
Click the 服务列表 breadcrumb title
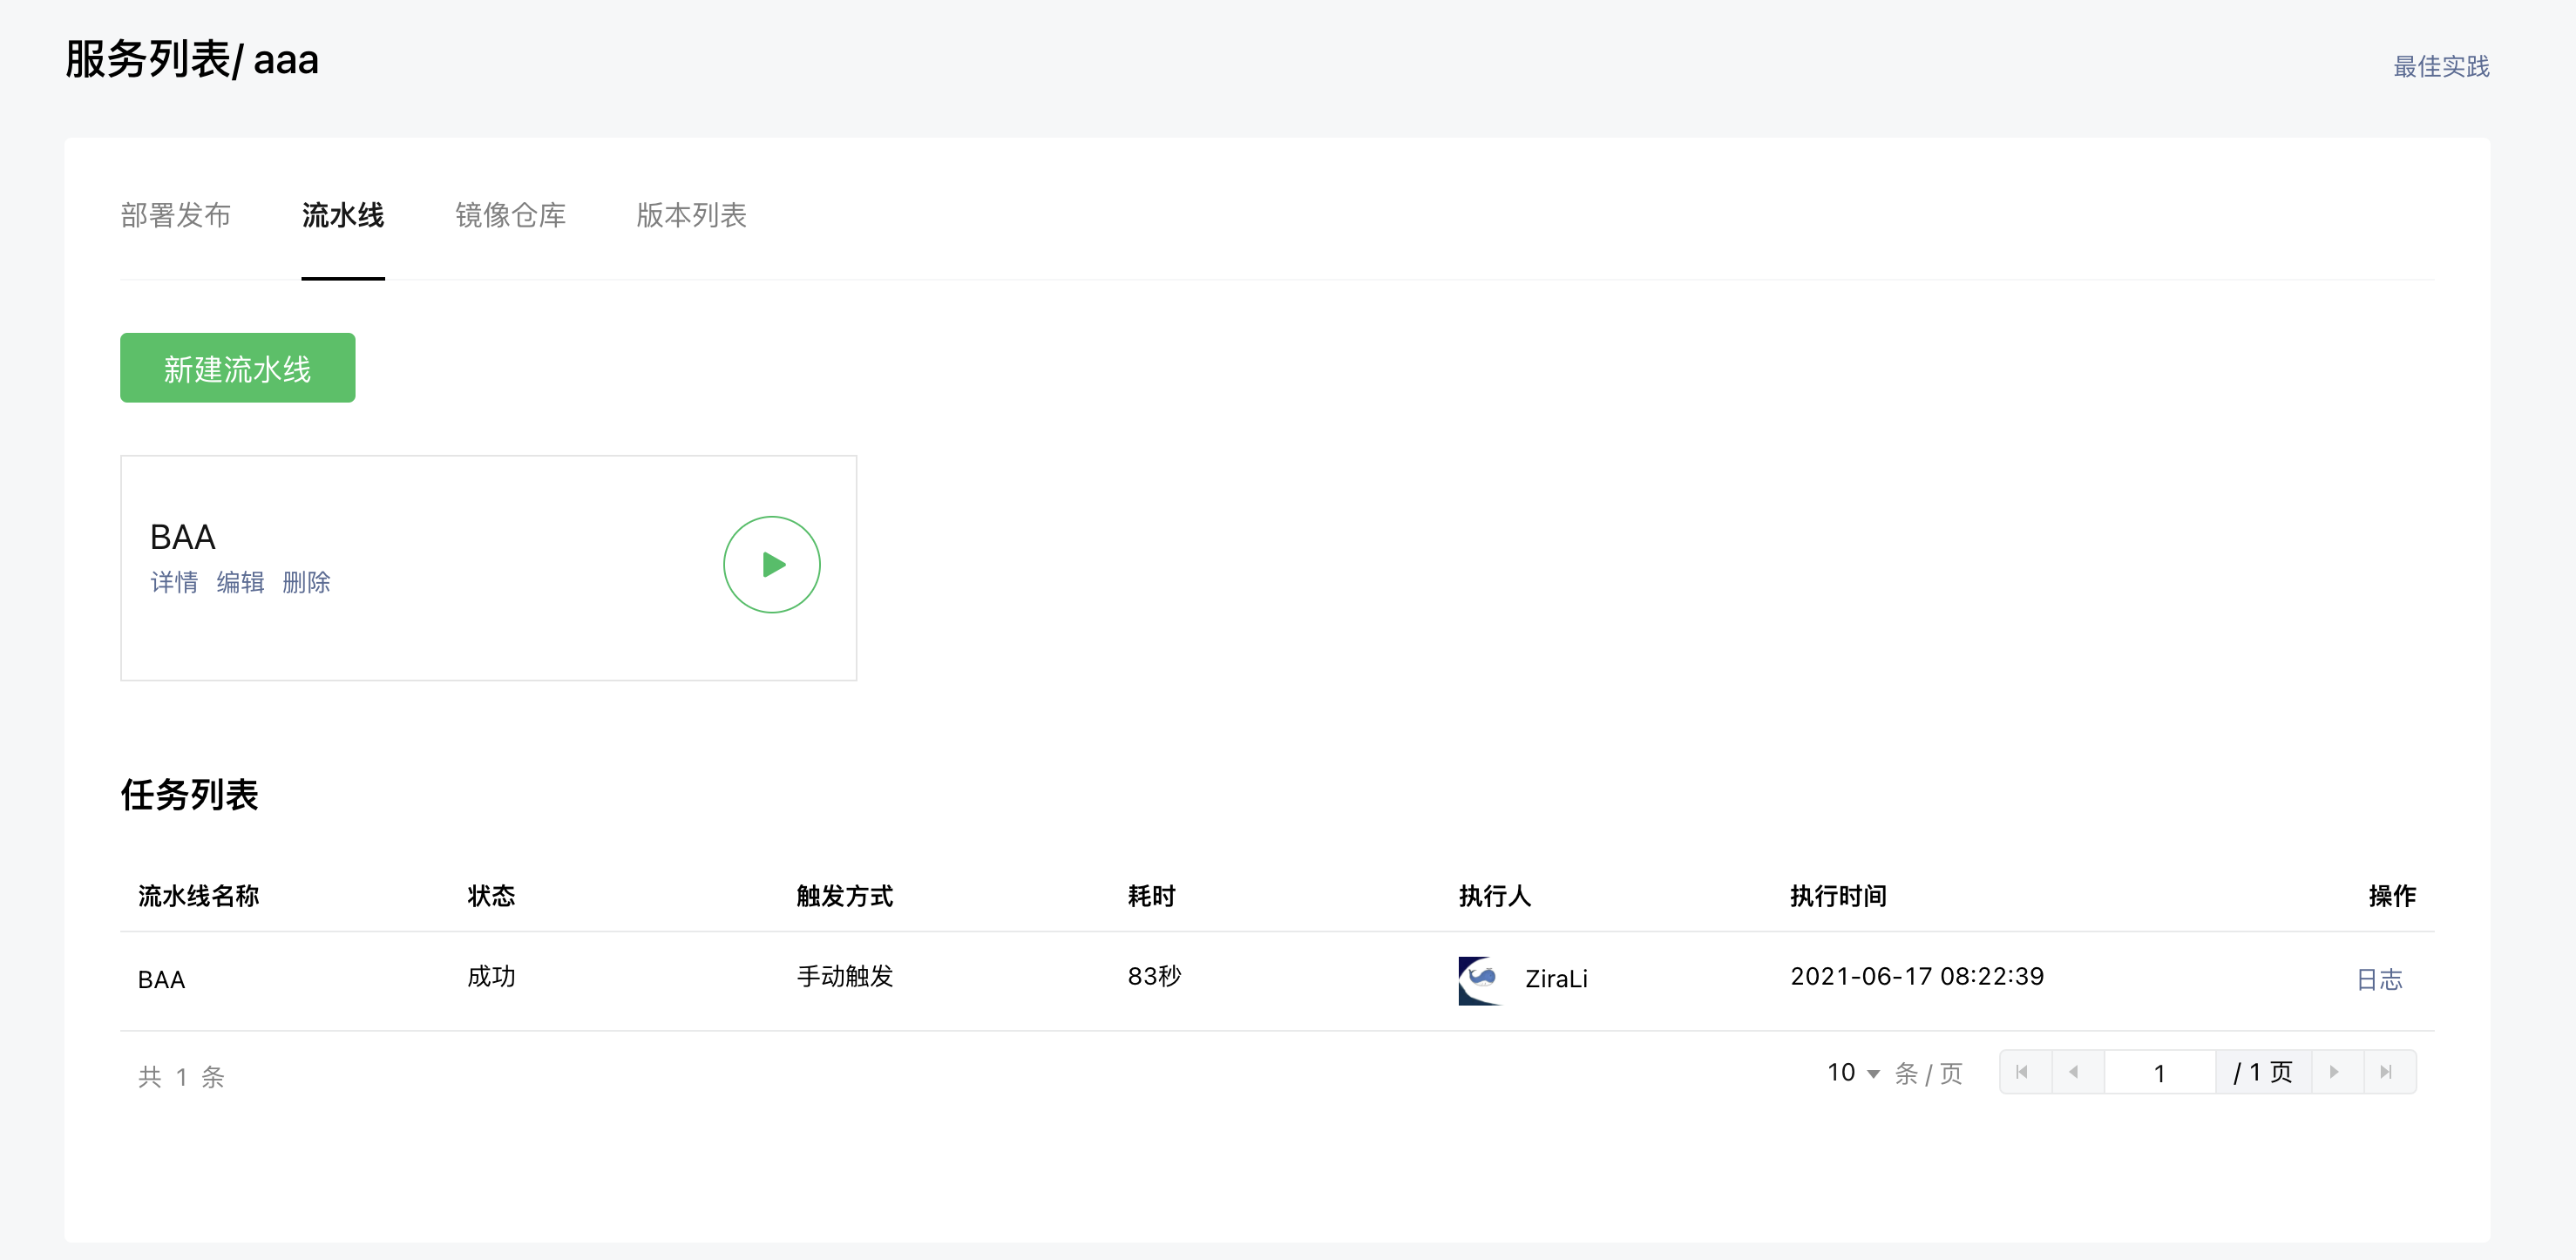(x=147, y=60)
